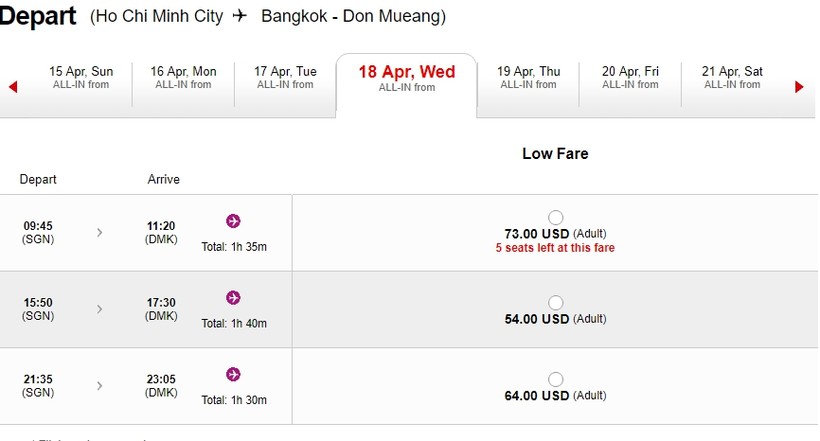This screenshot has width=820, height=441.
Task: Click the chevron arrow in the 15:50 flight row
Action: (99, 309)
